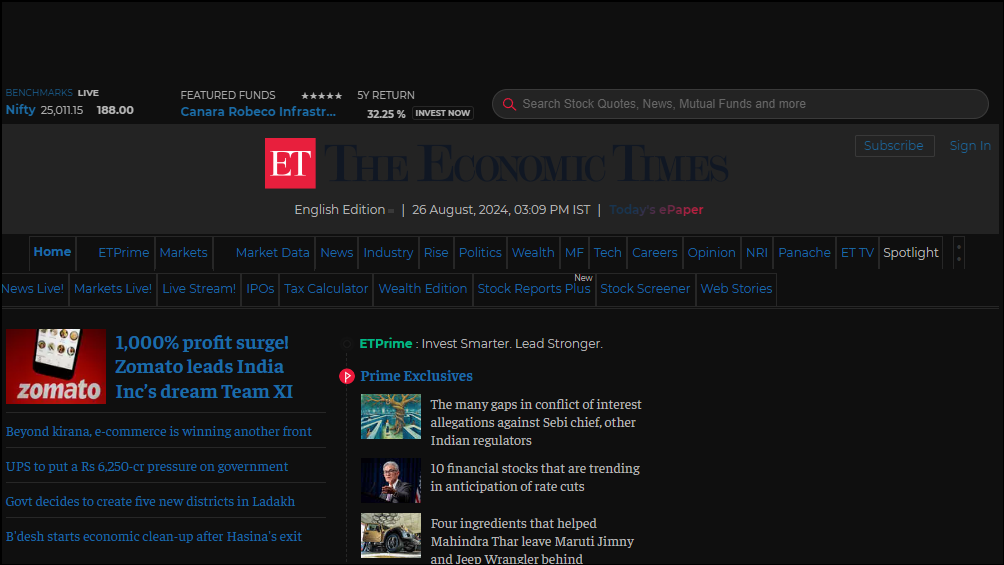Open the MF menu item
Image resolution: width=1004 pixels, height=565 pixels.
(x=574, y=252)
